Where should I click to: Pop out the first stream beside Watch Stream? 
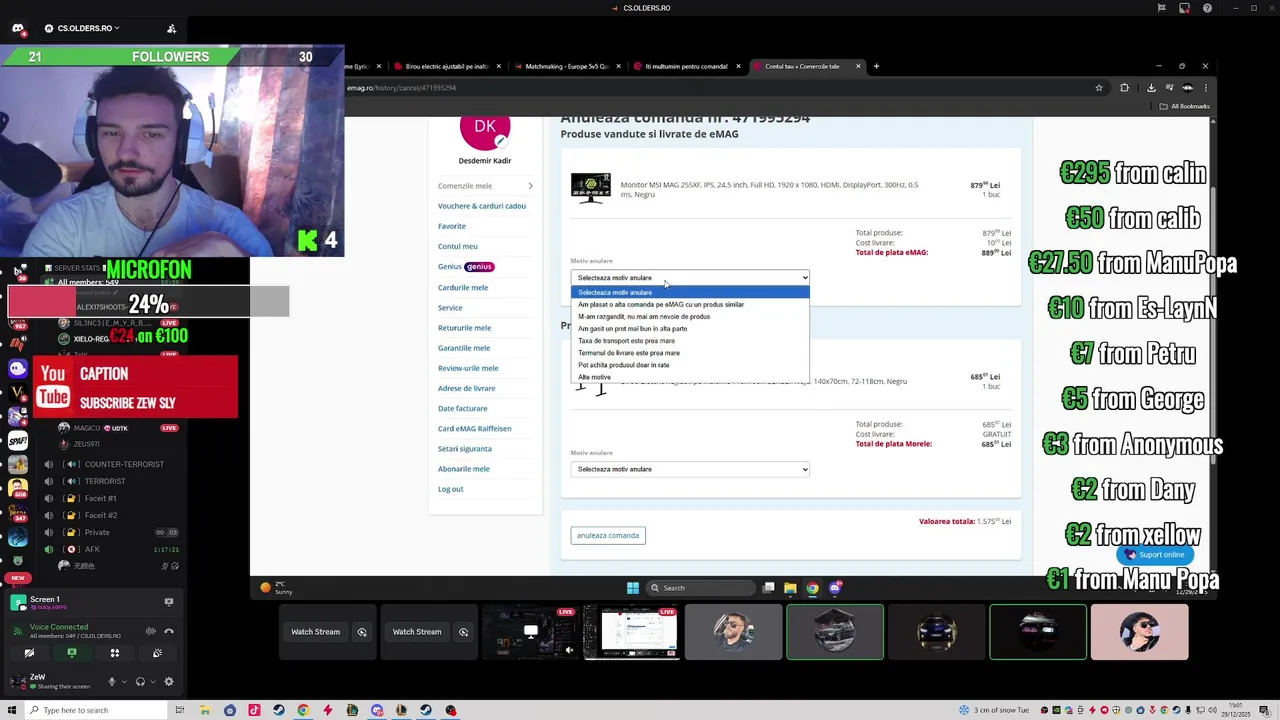pyautogui.click(x=362, y=632)
